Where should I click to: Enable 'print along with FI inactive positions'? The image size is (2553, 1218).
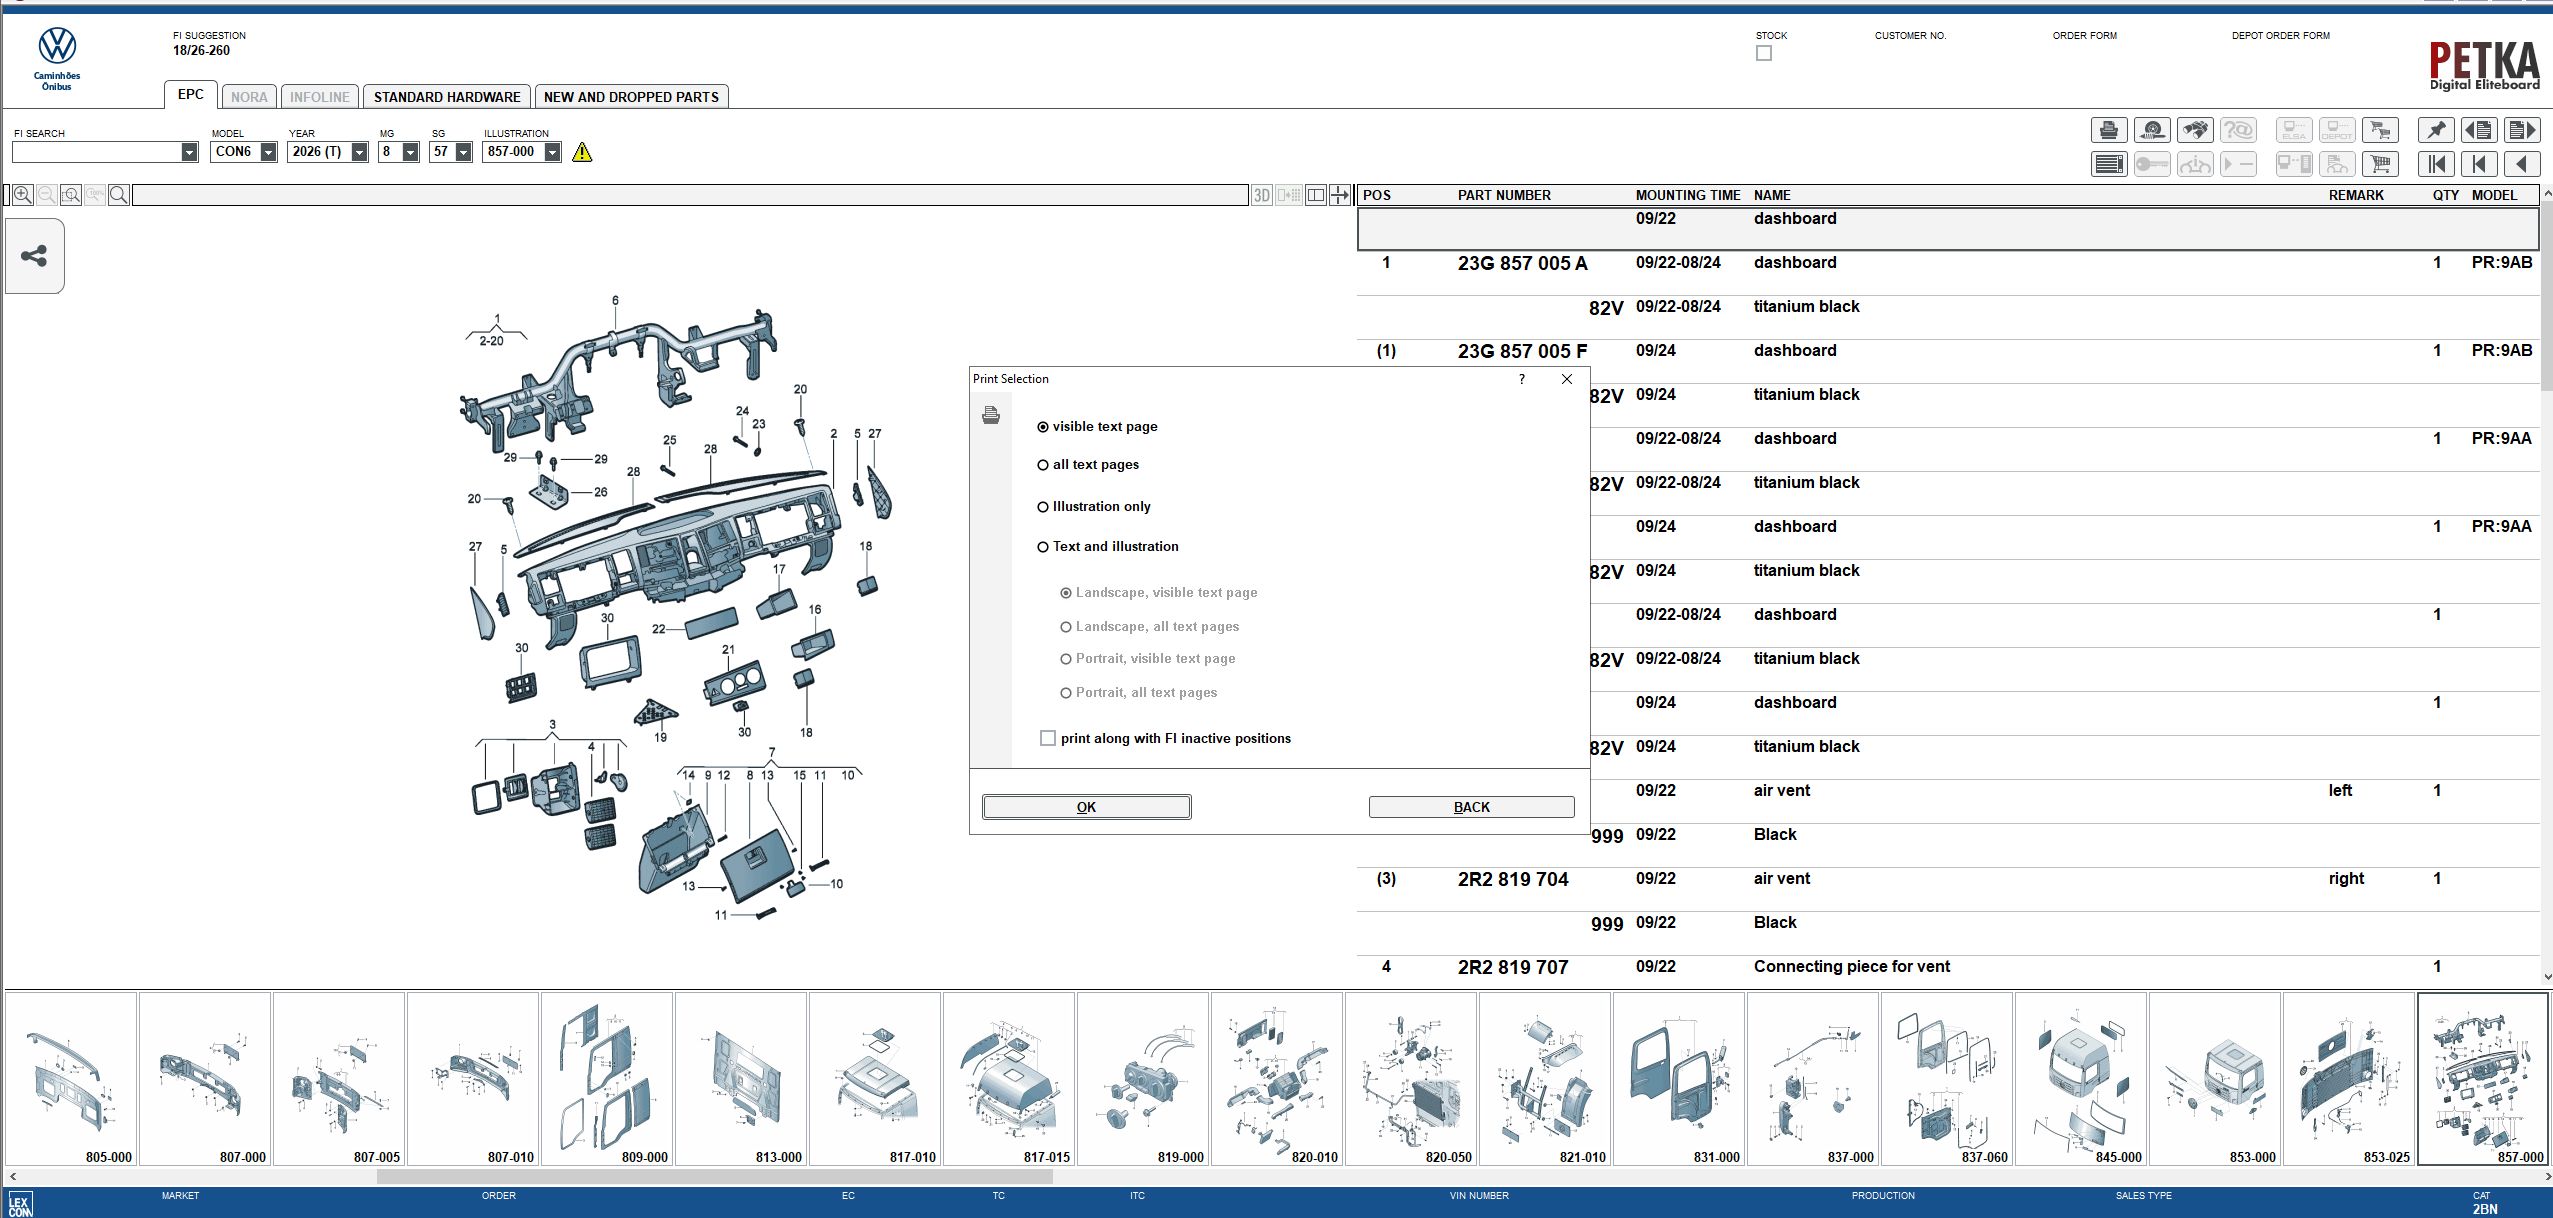tap(1047, 737)
